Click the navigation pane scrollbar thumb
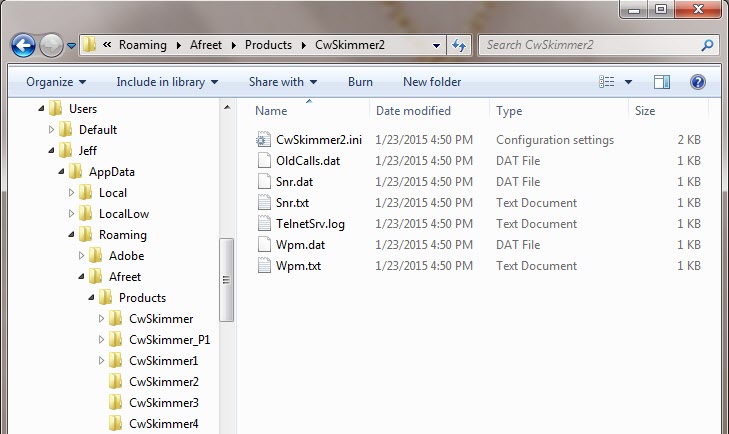The image size is (729, 434). coord(226,280)
